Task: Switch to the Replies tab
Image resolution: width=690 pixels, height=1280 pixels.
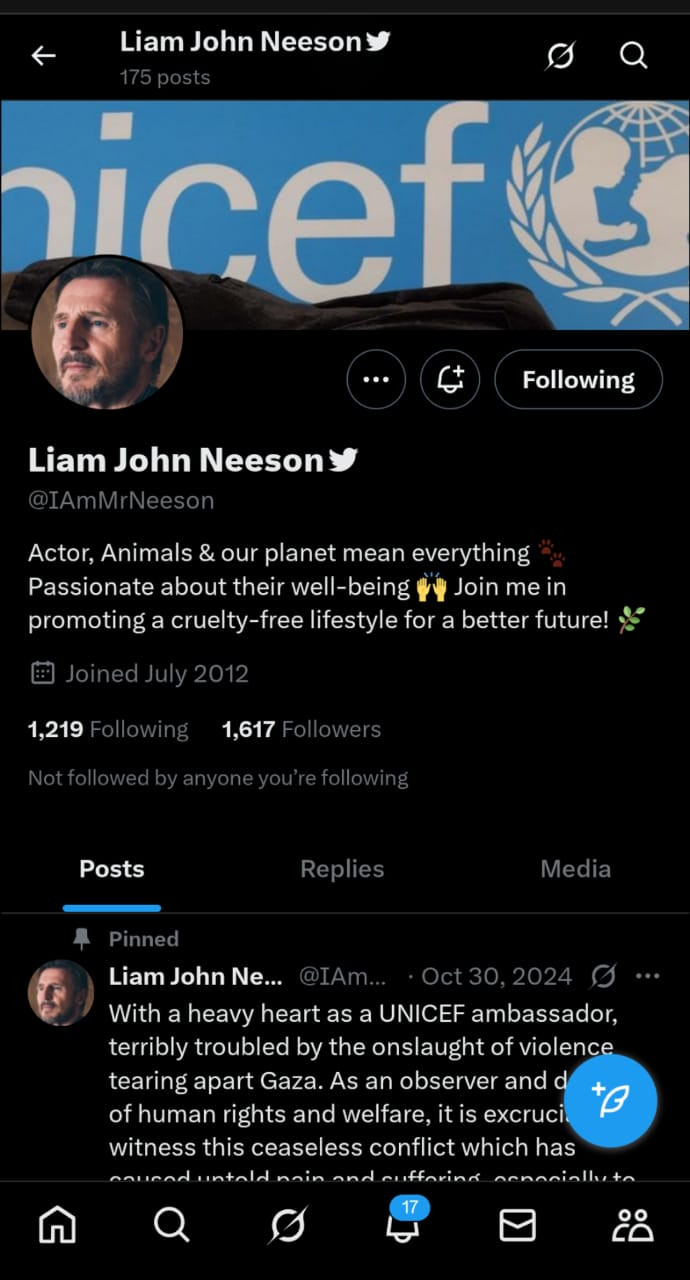Action: coord(342,869)
